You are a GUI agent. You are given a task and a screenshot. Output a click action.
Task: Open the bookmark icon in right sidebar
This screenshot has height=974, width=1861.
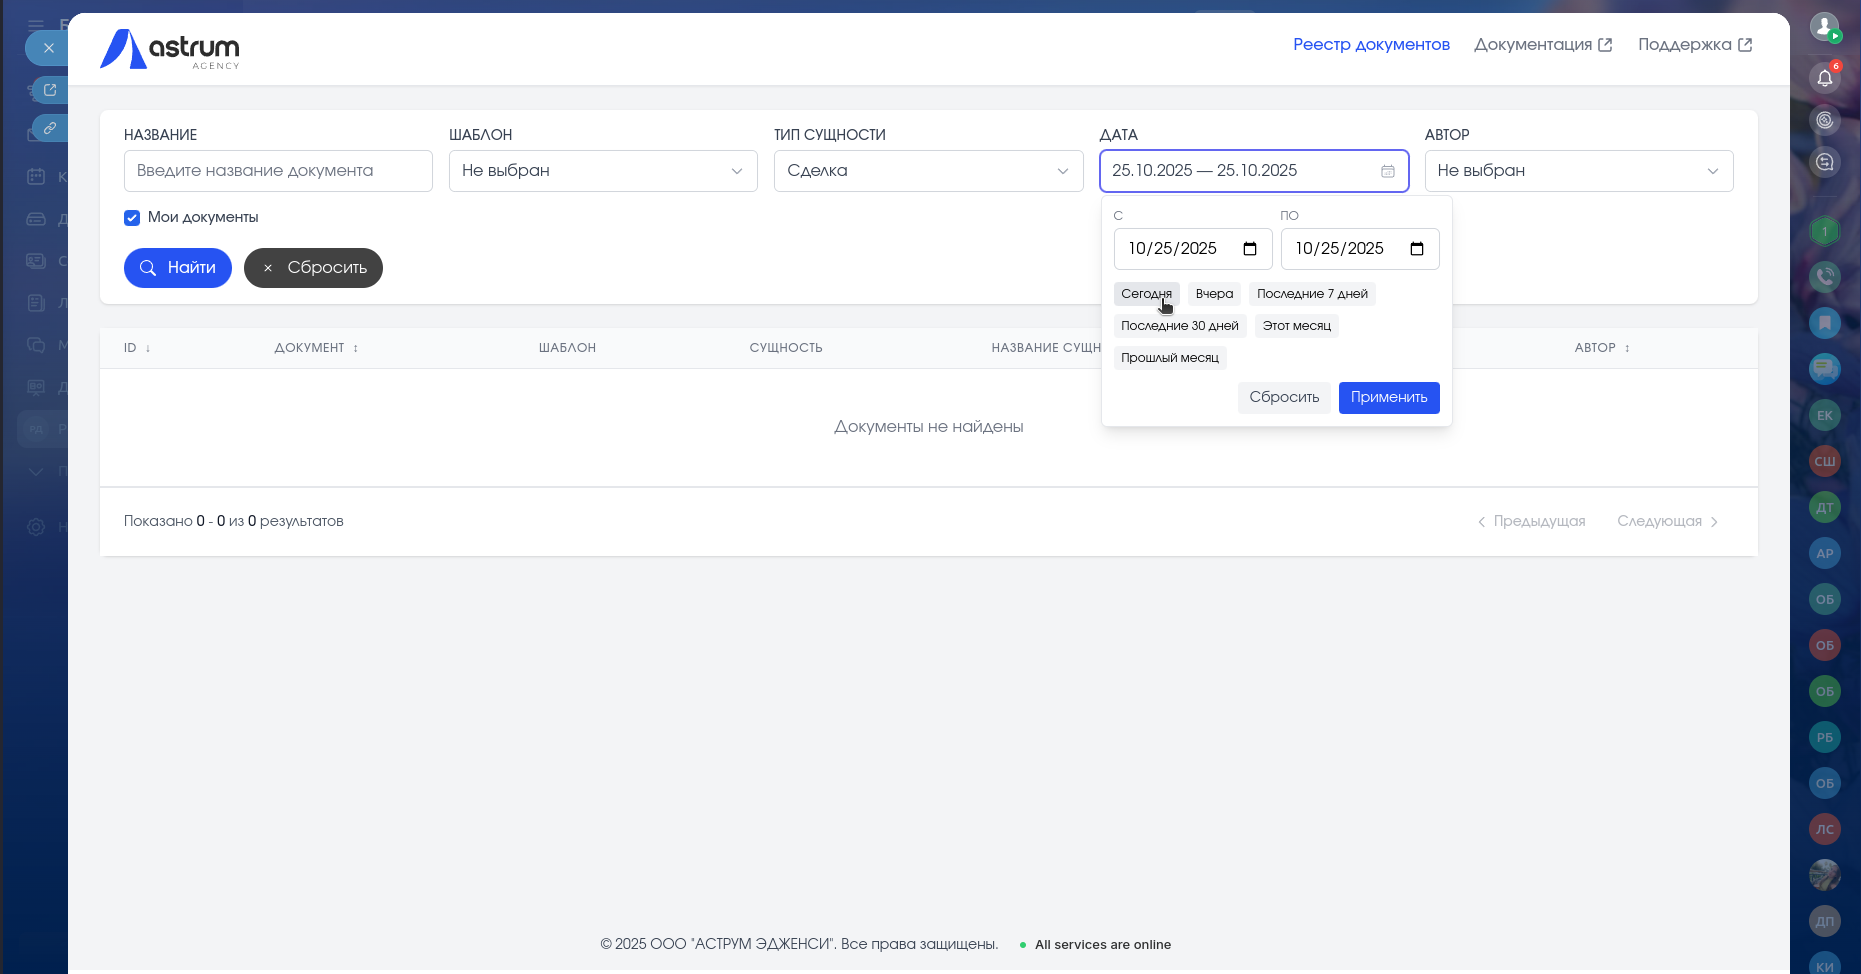pos(1824,322)
